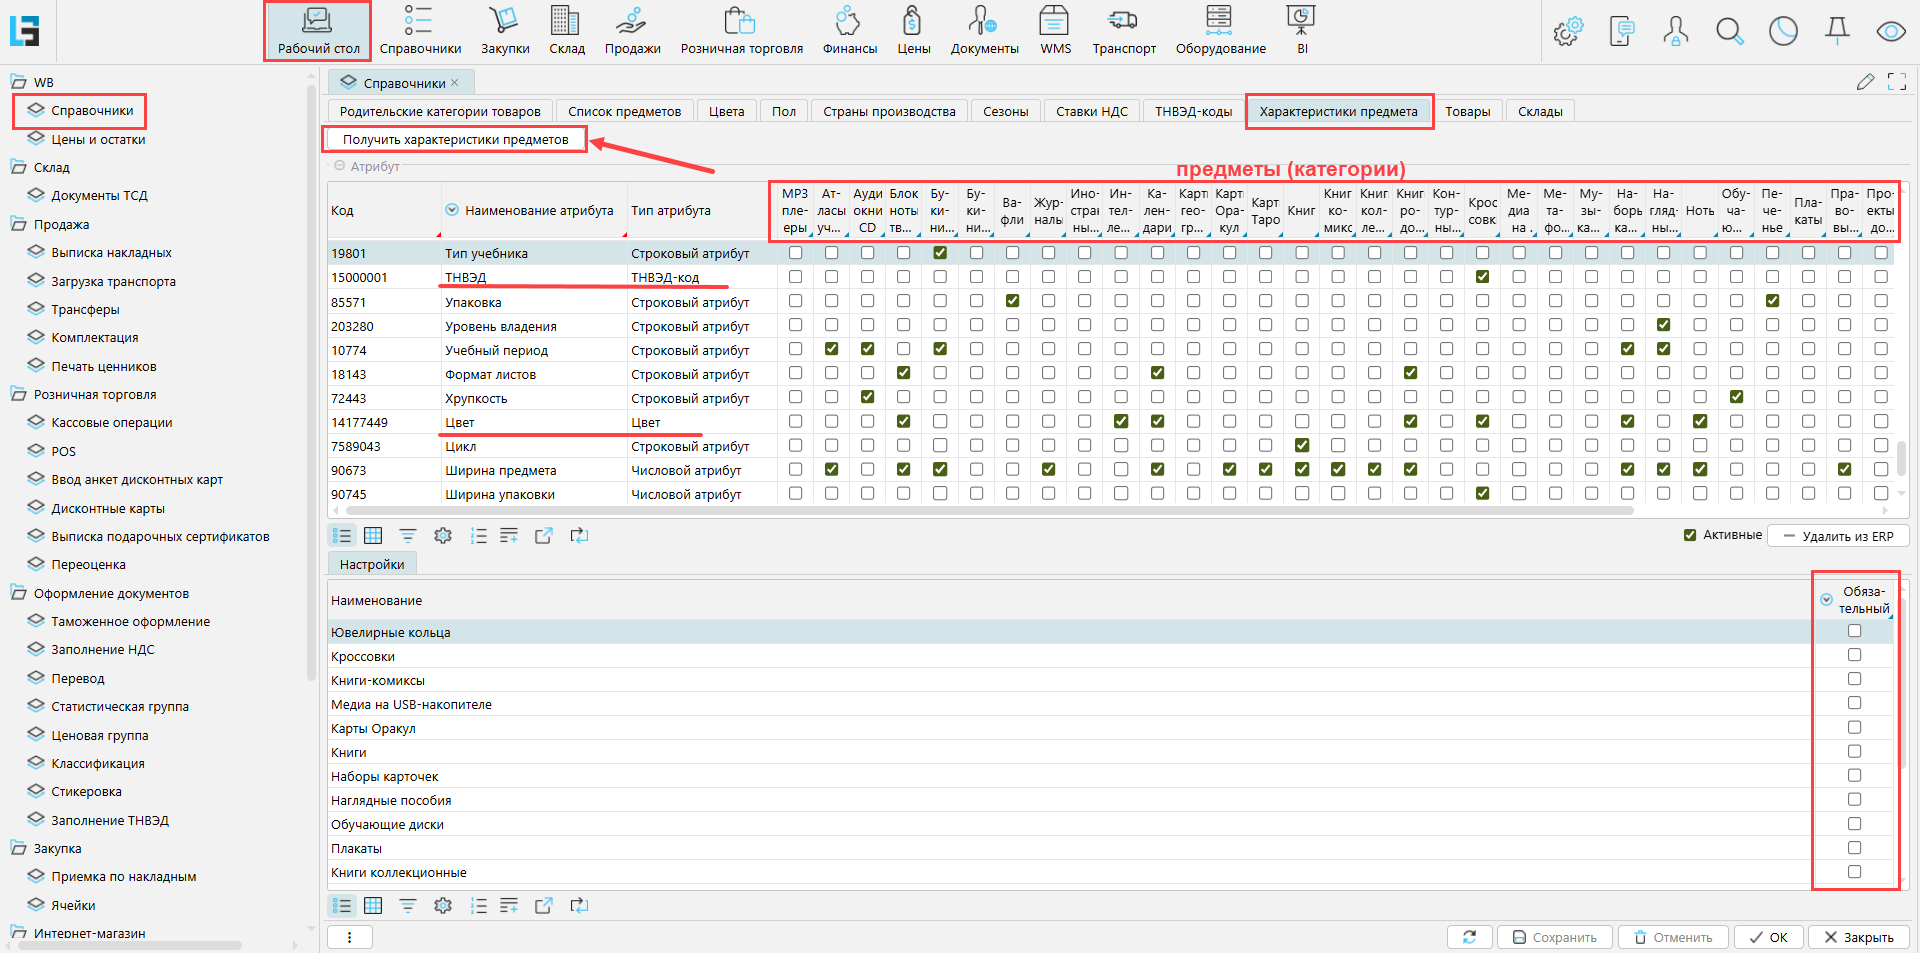Open the Склад warehouse module icon
The image size is (1920, 953).
(x=566, y=30)
